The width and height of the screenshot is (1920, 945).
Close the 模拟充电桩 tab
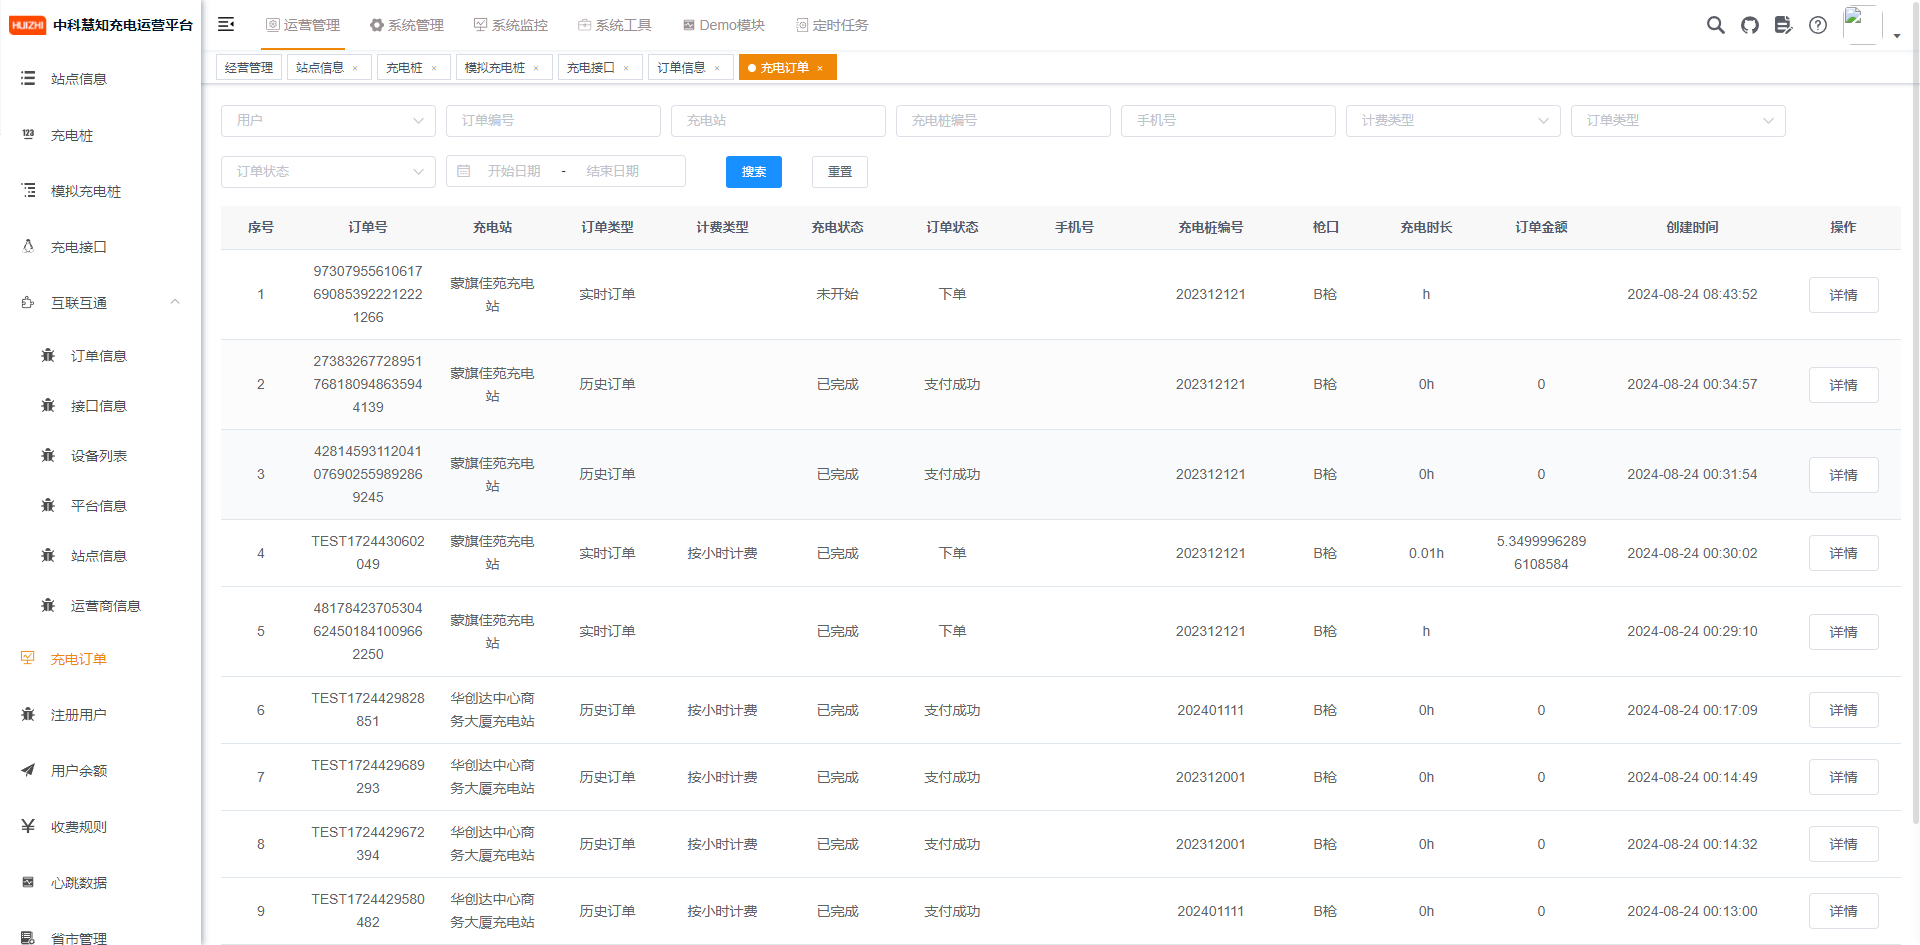[536, 68]
